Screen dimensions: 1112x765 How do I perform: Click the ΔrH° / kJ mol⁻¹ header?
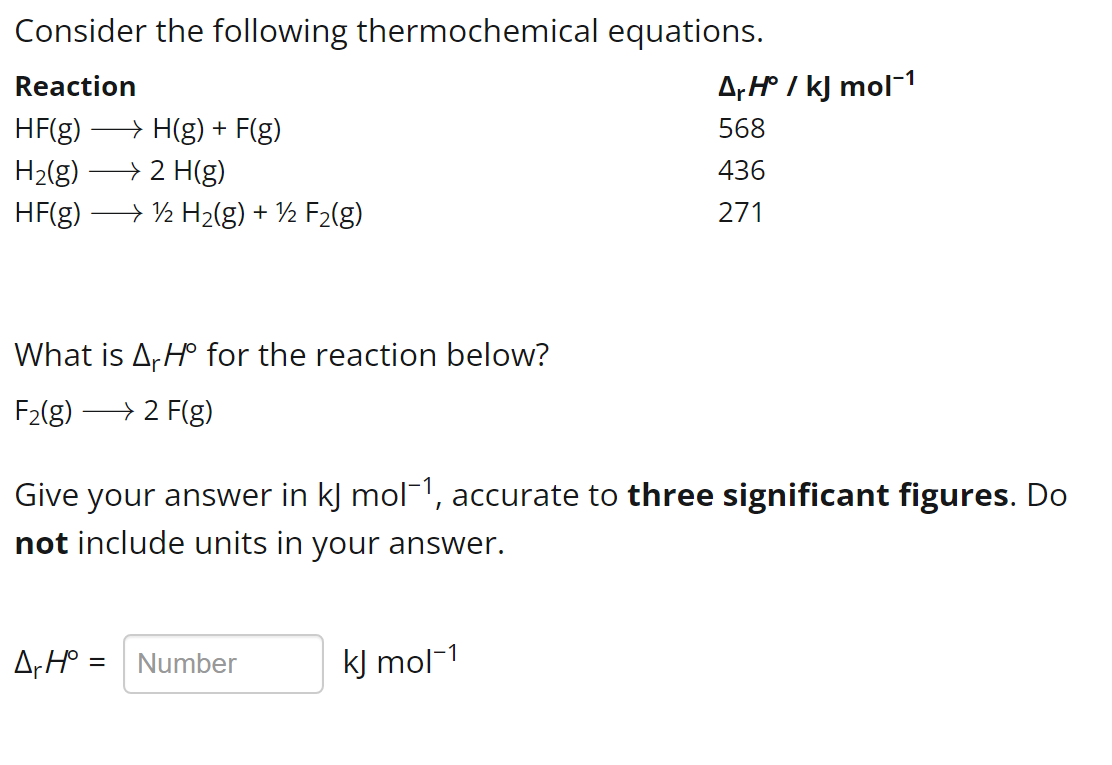pyautogui.click(x=815, y=85)
